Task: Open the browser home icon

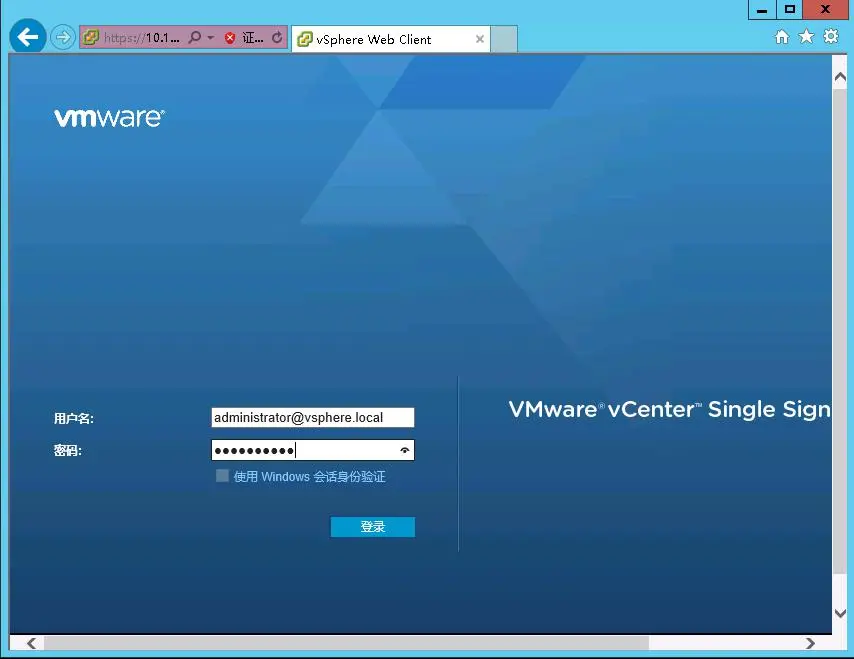Action: pos(782,36)
